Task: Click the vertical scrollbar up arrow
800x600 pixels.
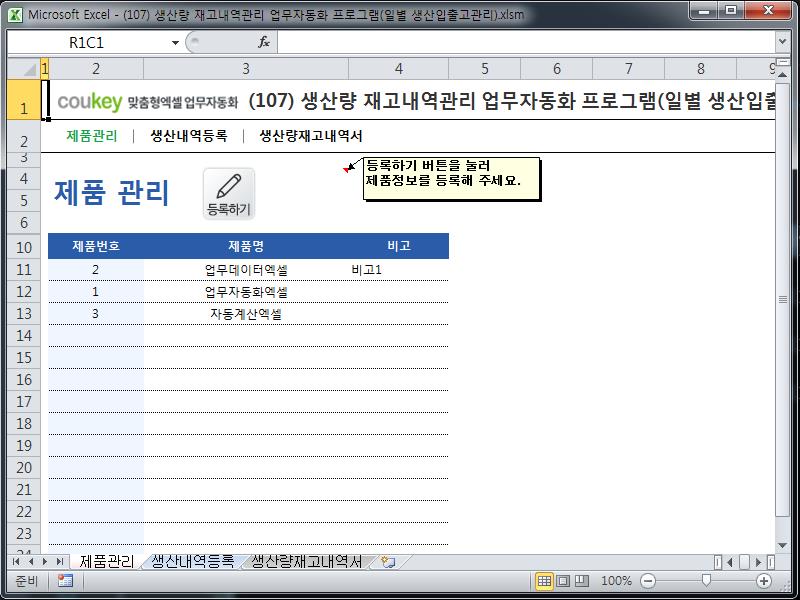Action: [783, 75]
